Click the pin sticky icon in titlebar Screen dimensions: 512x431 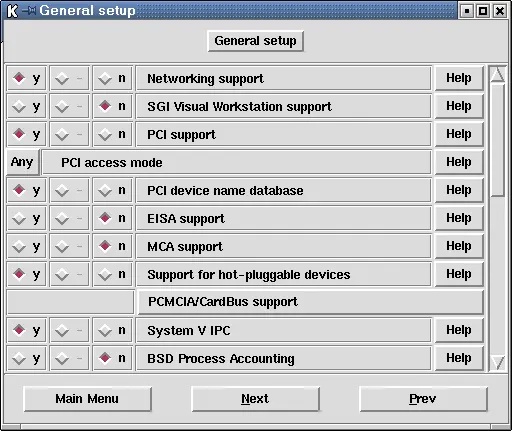click(29, 11)
